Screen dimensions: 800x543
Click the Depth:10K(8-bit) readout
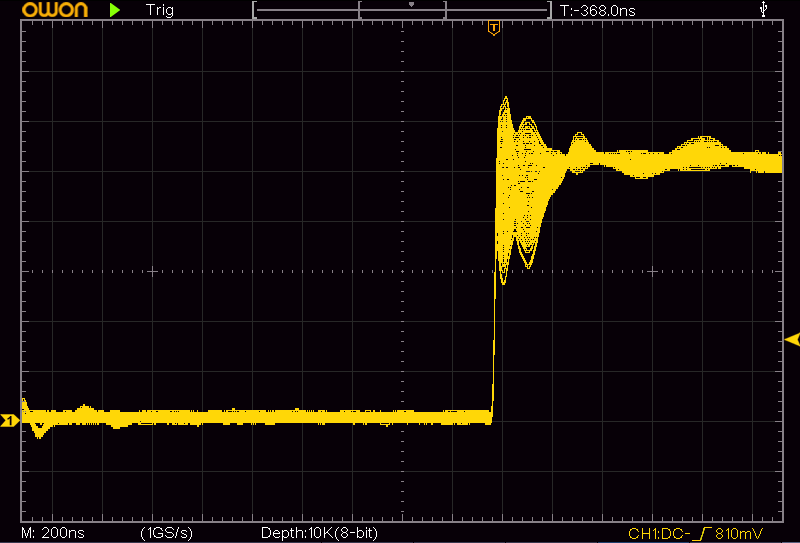[319, 533]
